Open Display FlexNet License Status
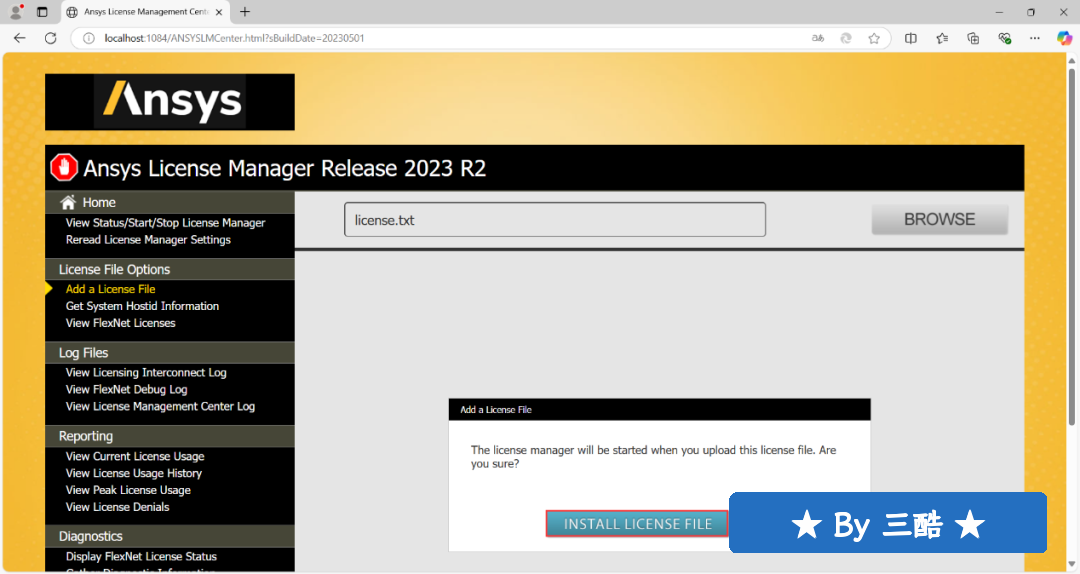 point(141,557)
